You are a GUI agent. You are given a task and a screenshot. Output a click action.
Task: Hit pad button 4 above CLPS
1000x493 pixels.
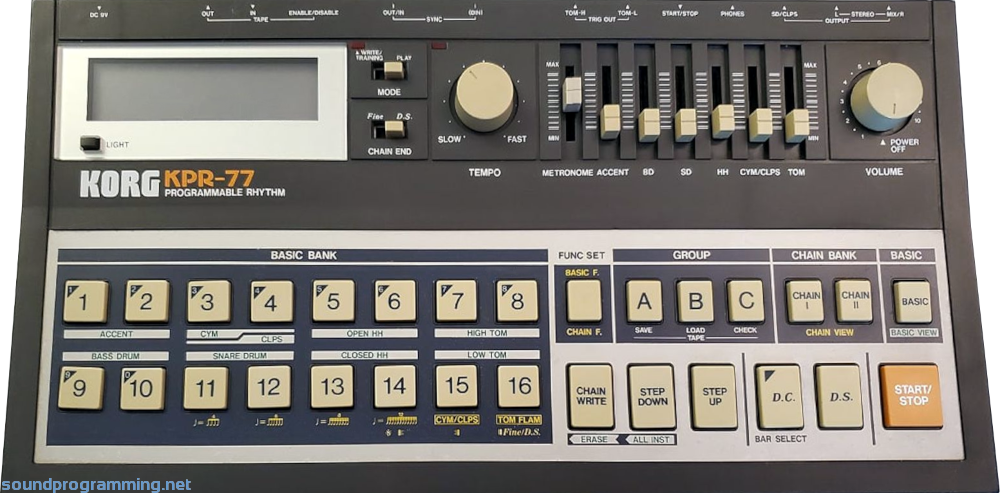click(272, 301)
